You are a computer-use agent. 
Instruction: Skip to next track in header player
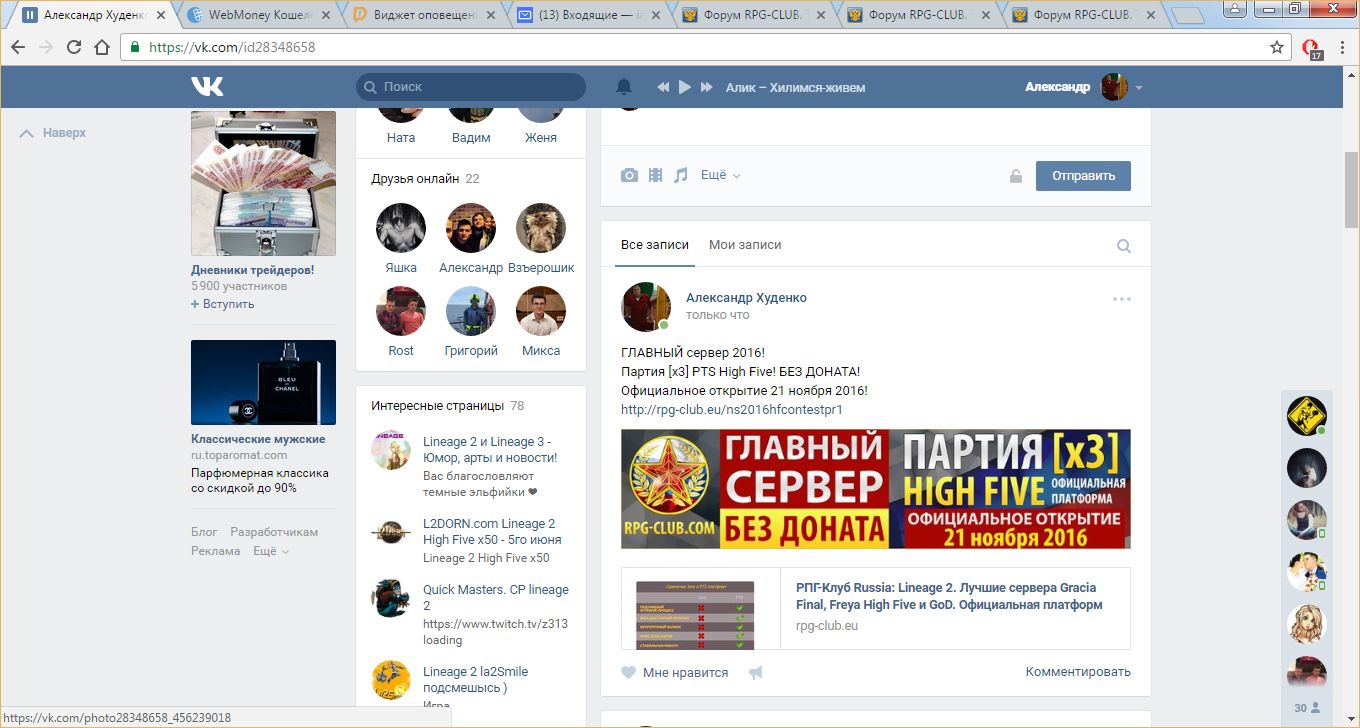click(x=707, y=88)
